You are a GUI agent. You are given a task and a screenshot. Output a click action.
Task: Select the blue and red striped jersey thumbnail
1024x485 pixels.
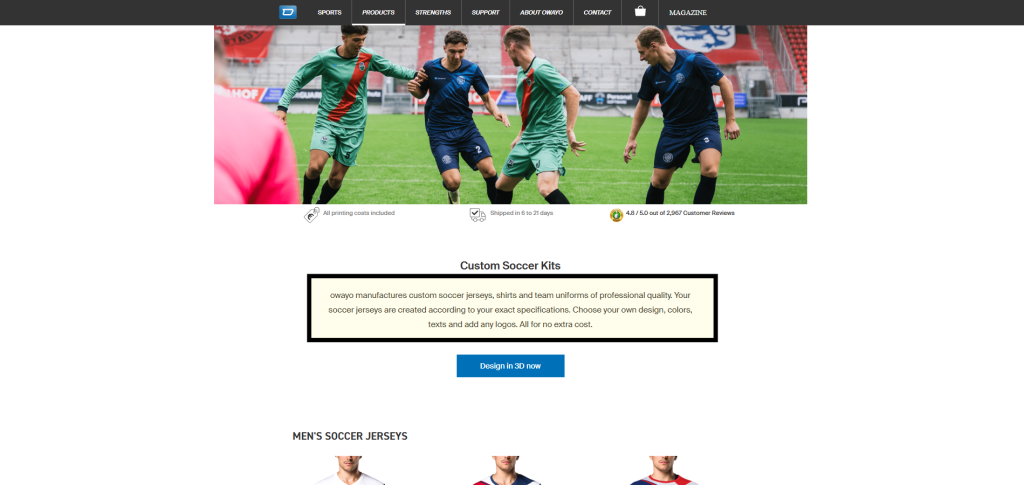coord(664,470)
